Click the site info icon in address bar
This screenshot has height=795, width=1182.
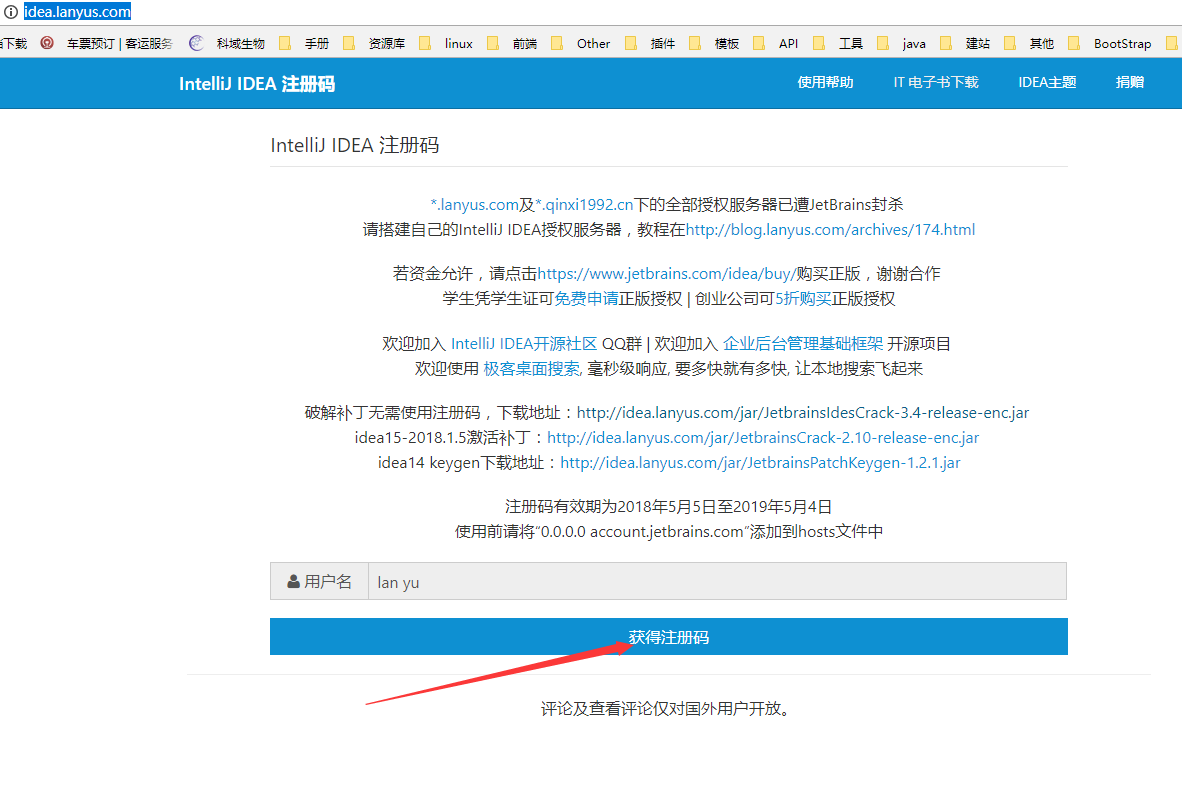pyautogui.click(x=11, y=11)
